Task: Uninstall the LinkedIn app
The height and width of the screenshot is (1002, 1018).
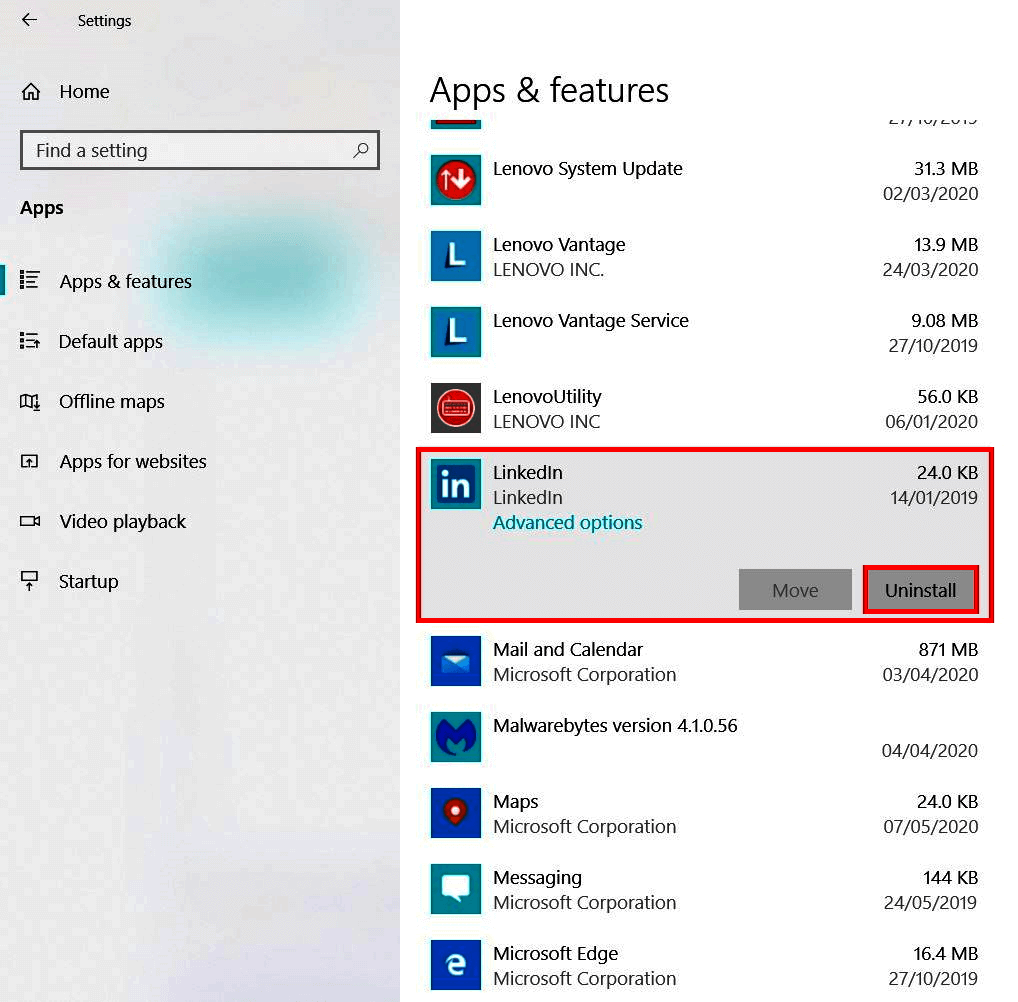Action: pos(920,590)
